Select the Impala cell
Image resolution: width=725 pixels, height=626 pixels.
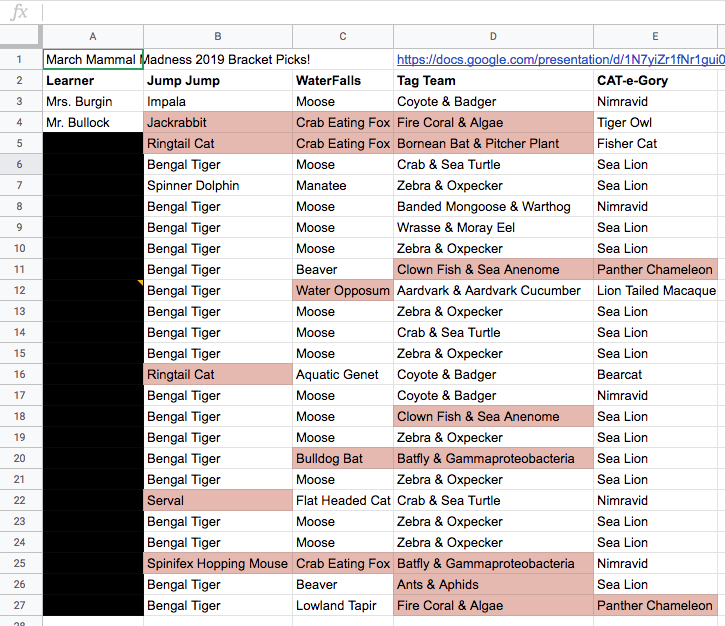[218, 102]
